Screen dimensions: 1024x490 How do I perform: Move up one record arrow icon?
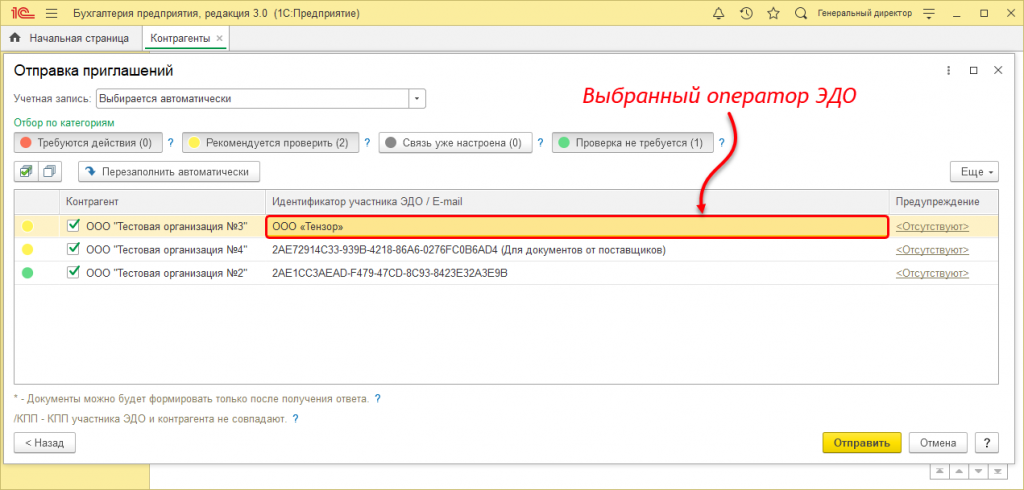[x=958, y=472]
